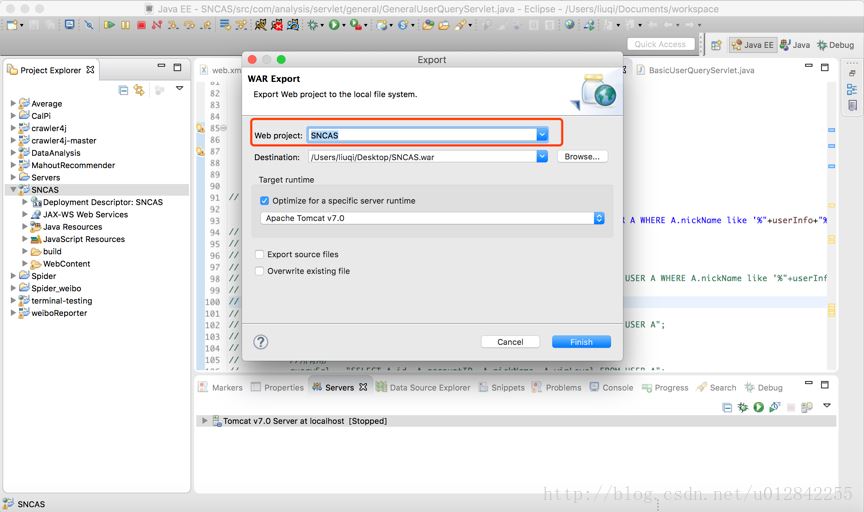Select the DataAnalysis project
Image resolution: width=864 pixels, height=512 pixels.
56,153
